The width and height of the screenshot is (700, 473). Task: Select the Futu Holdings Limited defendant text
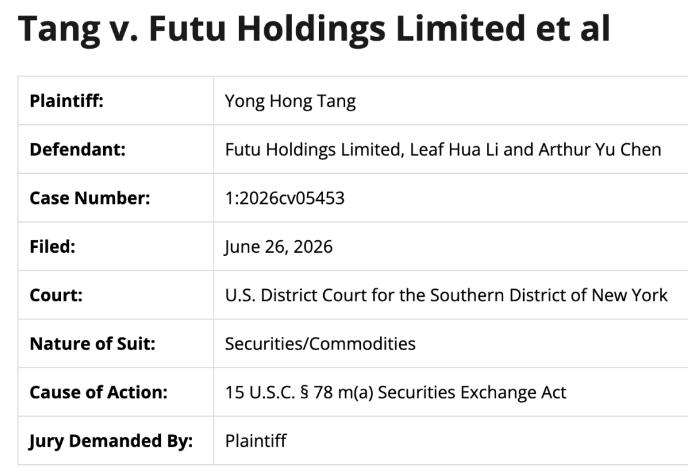(314, 150)
